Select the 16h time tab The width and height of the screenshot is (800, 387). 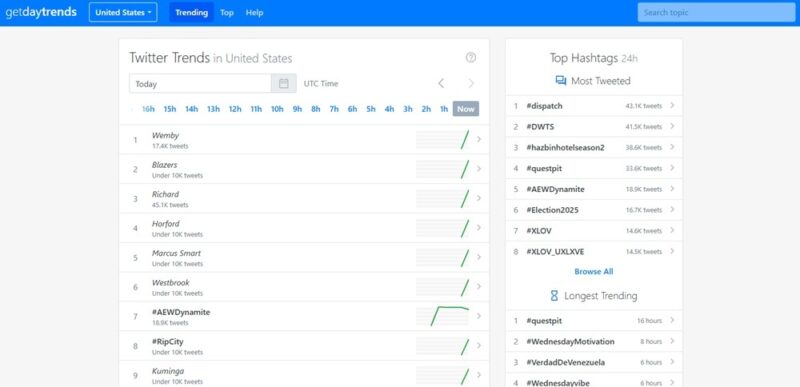coord(148,109)
